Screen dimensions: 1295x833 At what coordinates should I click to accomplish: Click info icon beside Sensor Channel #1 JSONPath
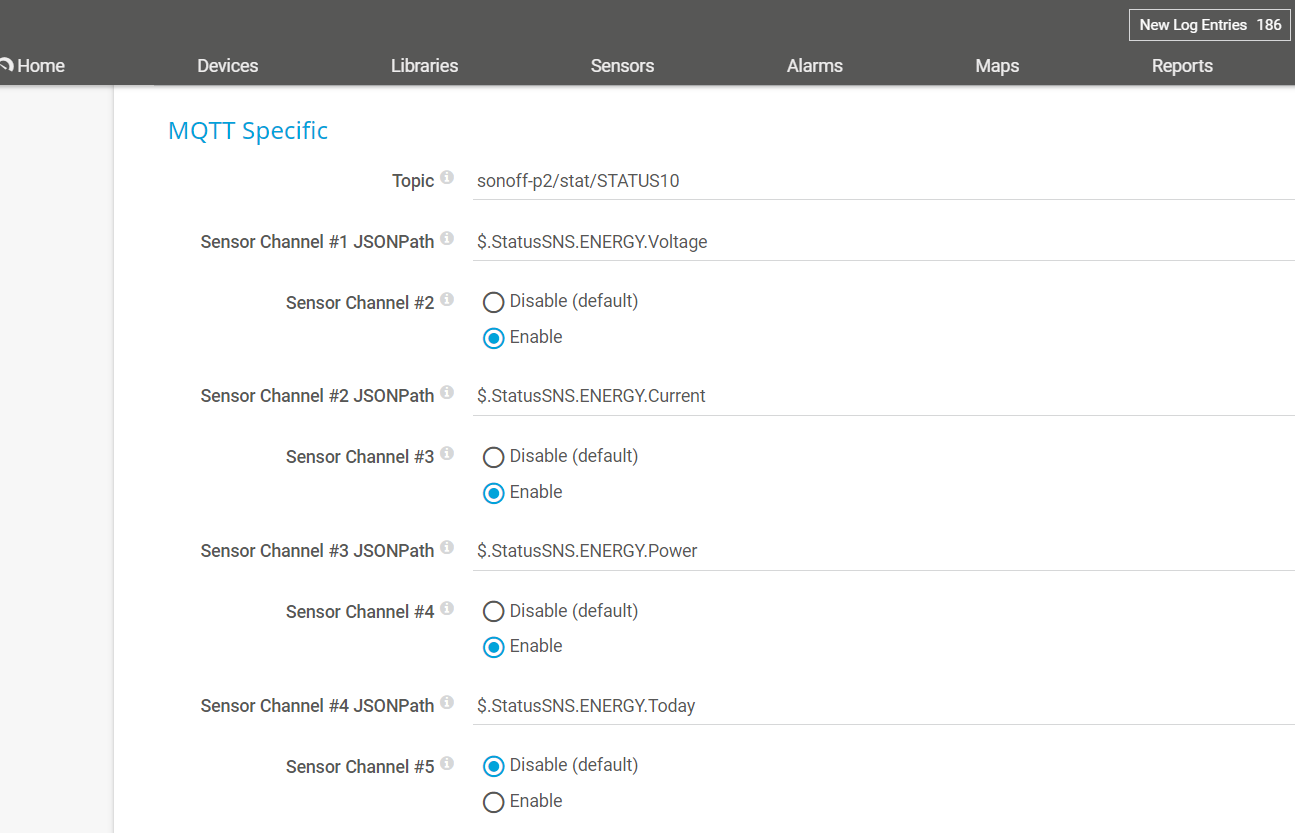(x=447, y=239)
